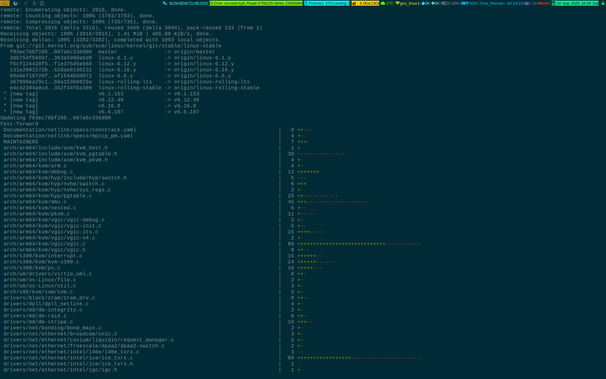Click 'arch/arm64/kvm/debug.c' file path
The height and width of the screenshot is (379, 606).
[38, 172]
